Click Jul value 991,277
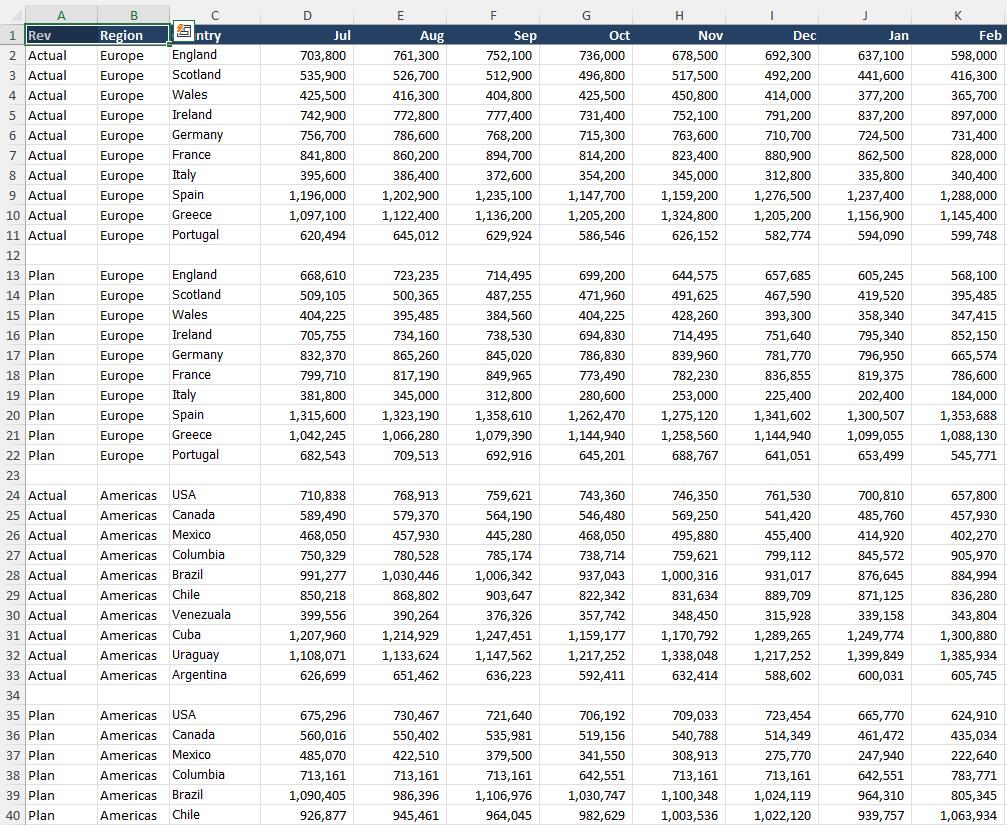 (307, 575)
